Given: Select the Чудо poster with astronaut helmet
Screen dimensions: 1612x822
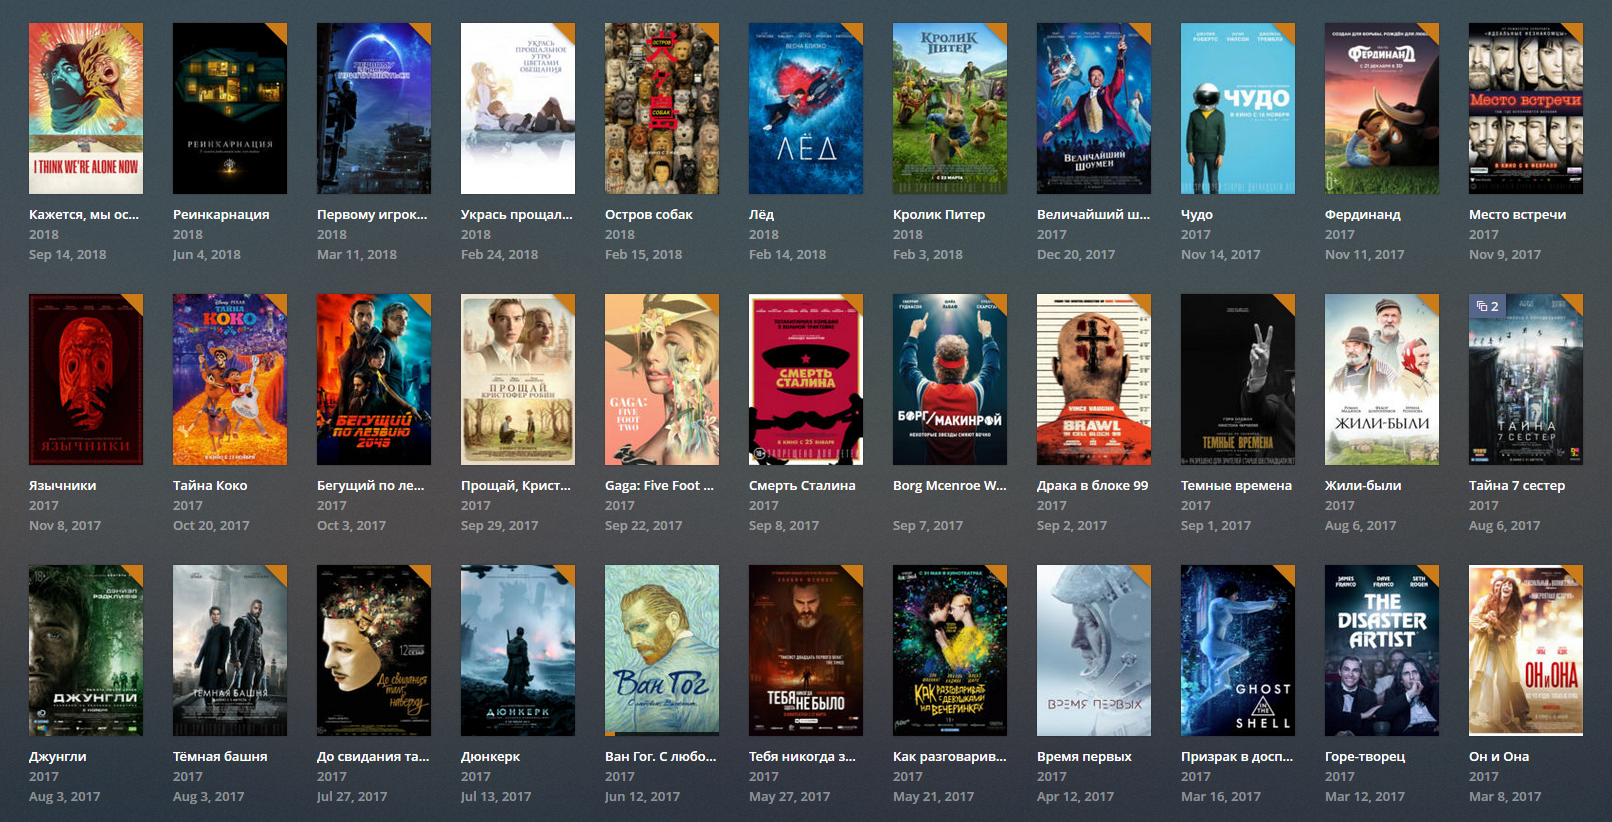Looking at the screenshot, I should pyautogui.click(x=1237, y=108).
